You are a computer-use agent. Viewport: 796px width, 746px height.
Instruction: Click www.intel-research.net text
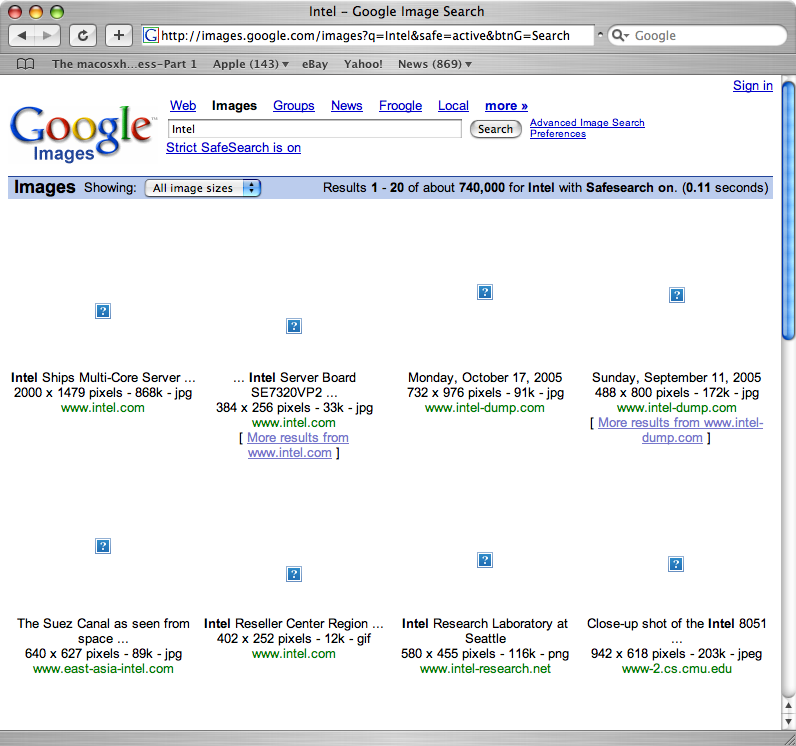(485, 669)
